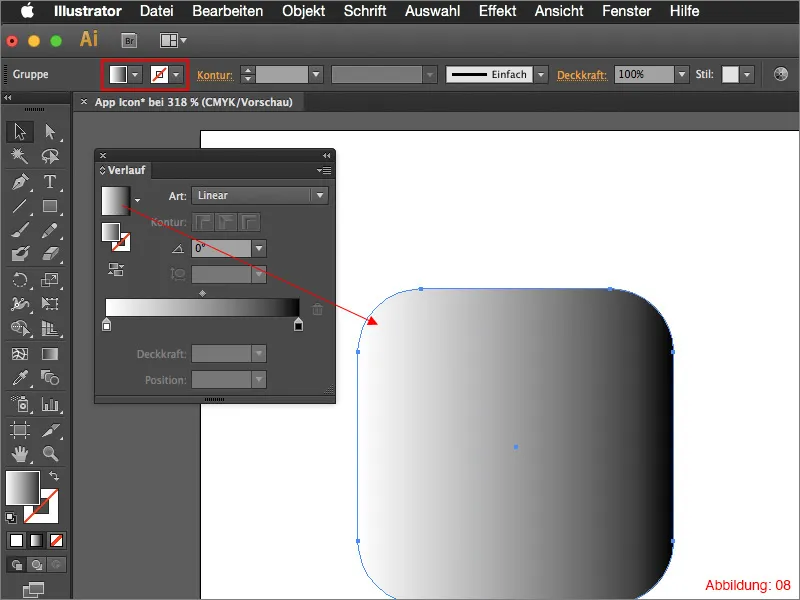Select the Mesh tool
The width and height of the screenshot is (800, 600).
[20, 354]
